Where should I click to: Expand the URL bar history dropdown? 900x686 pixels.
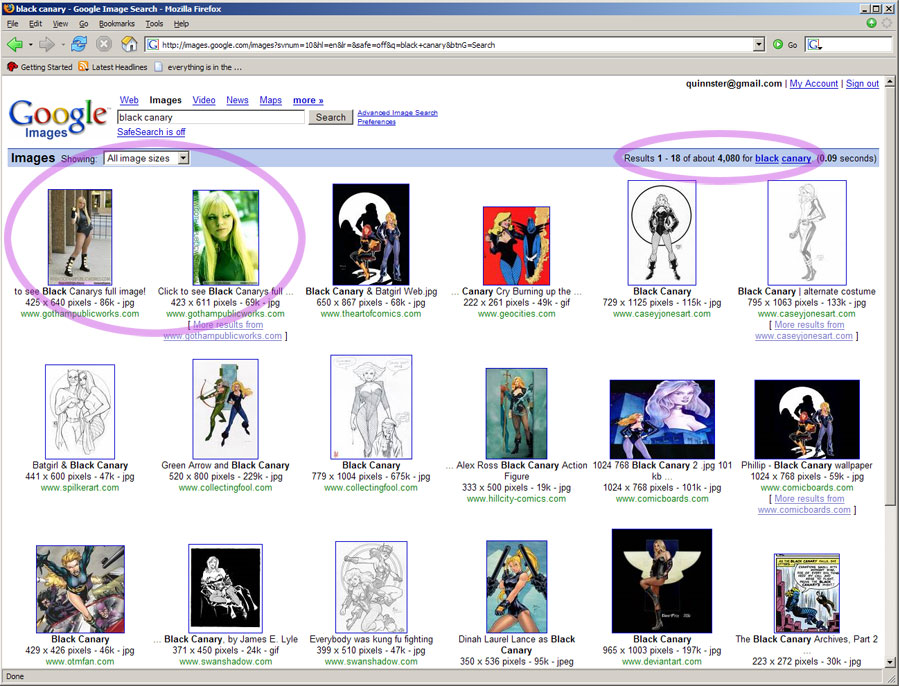[x=759, y=45]
